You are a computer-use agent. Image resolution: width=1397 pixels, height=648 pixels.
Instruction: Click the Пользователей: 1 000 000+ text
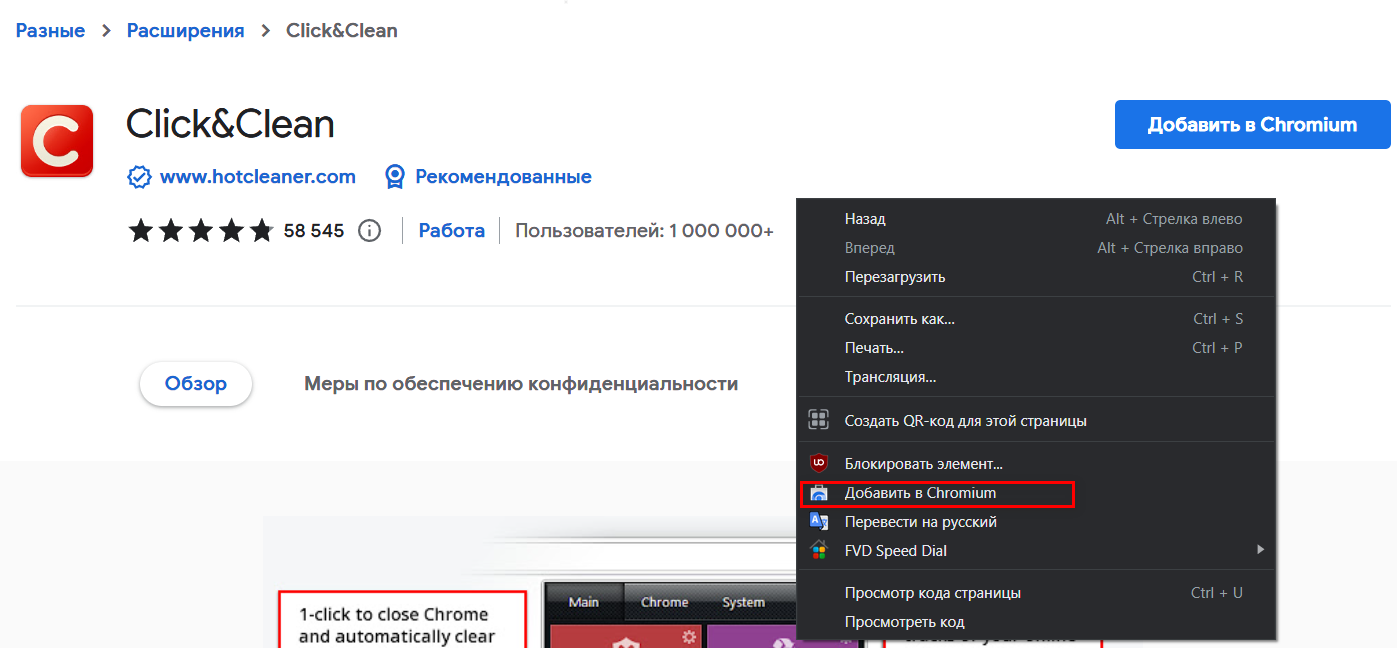644,231
